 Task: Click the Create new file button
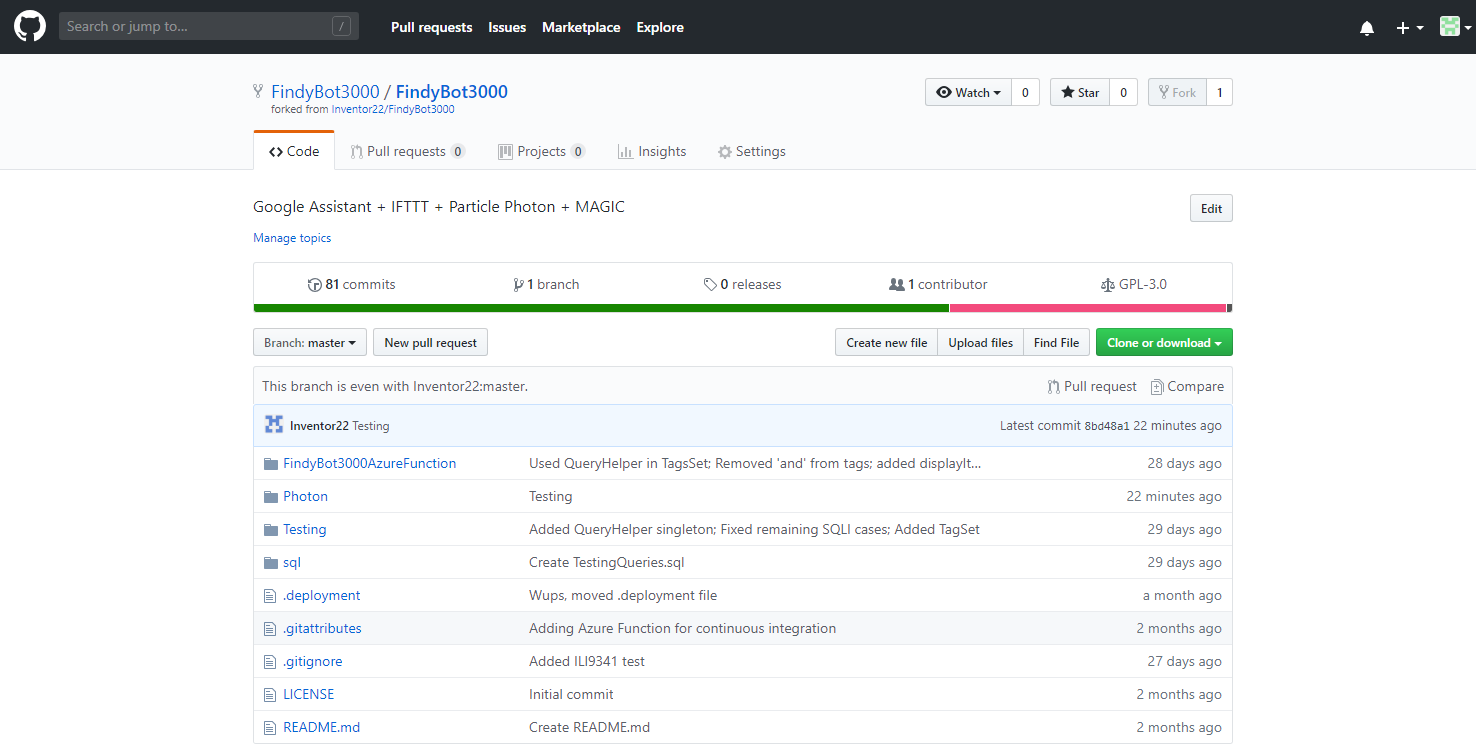(x=886, y=342)
